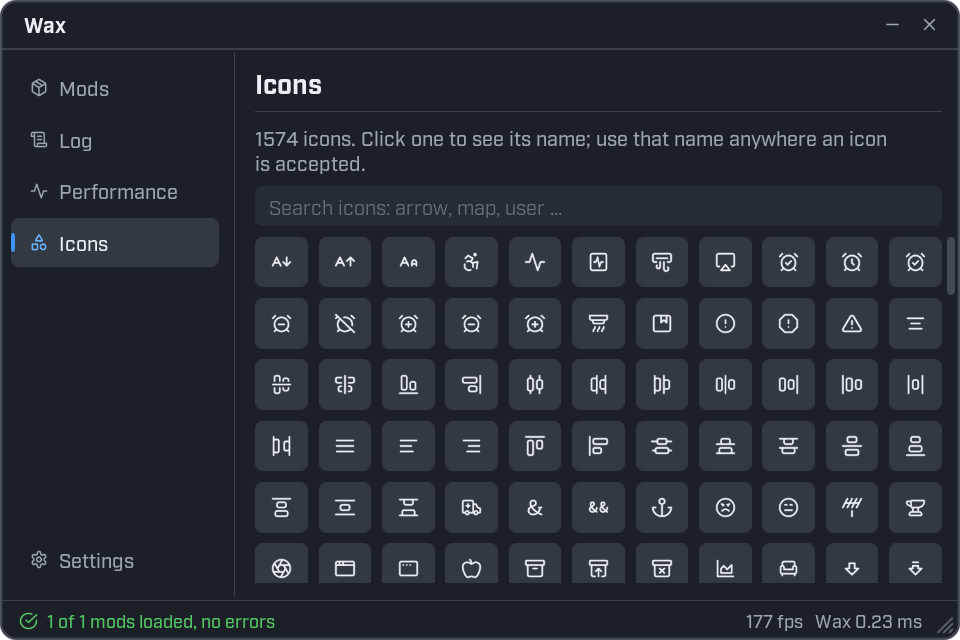Image resolution: width=960 pixels, height=640 pixels.
Task: Choose the align start vertical icon
Action: (x=598, y=446)
